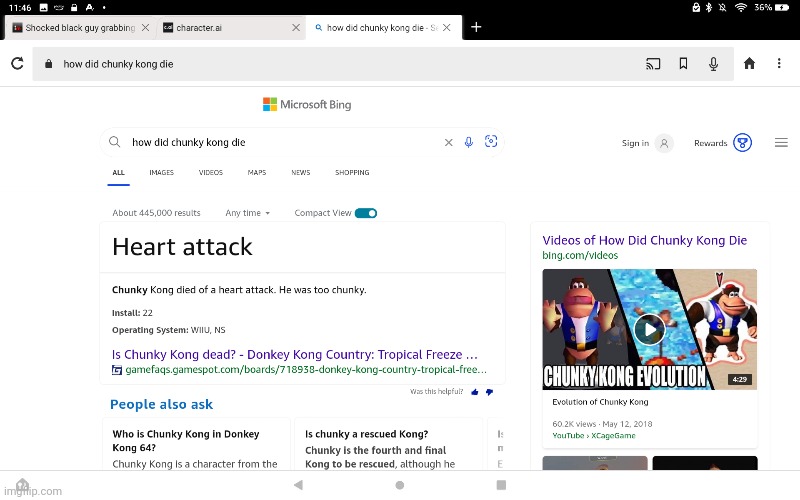Start Bing voice search microphone
Image resolution: width=800 pixels, height=500 pixels.
point(469,142)
